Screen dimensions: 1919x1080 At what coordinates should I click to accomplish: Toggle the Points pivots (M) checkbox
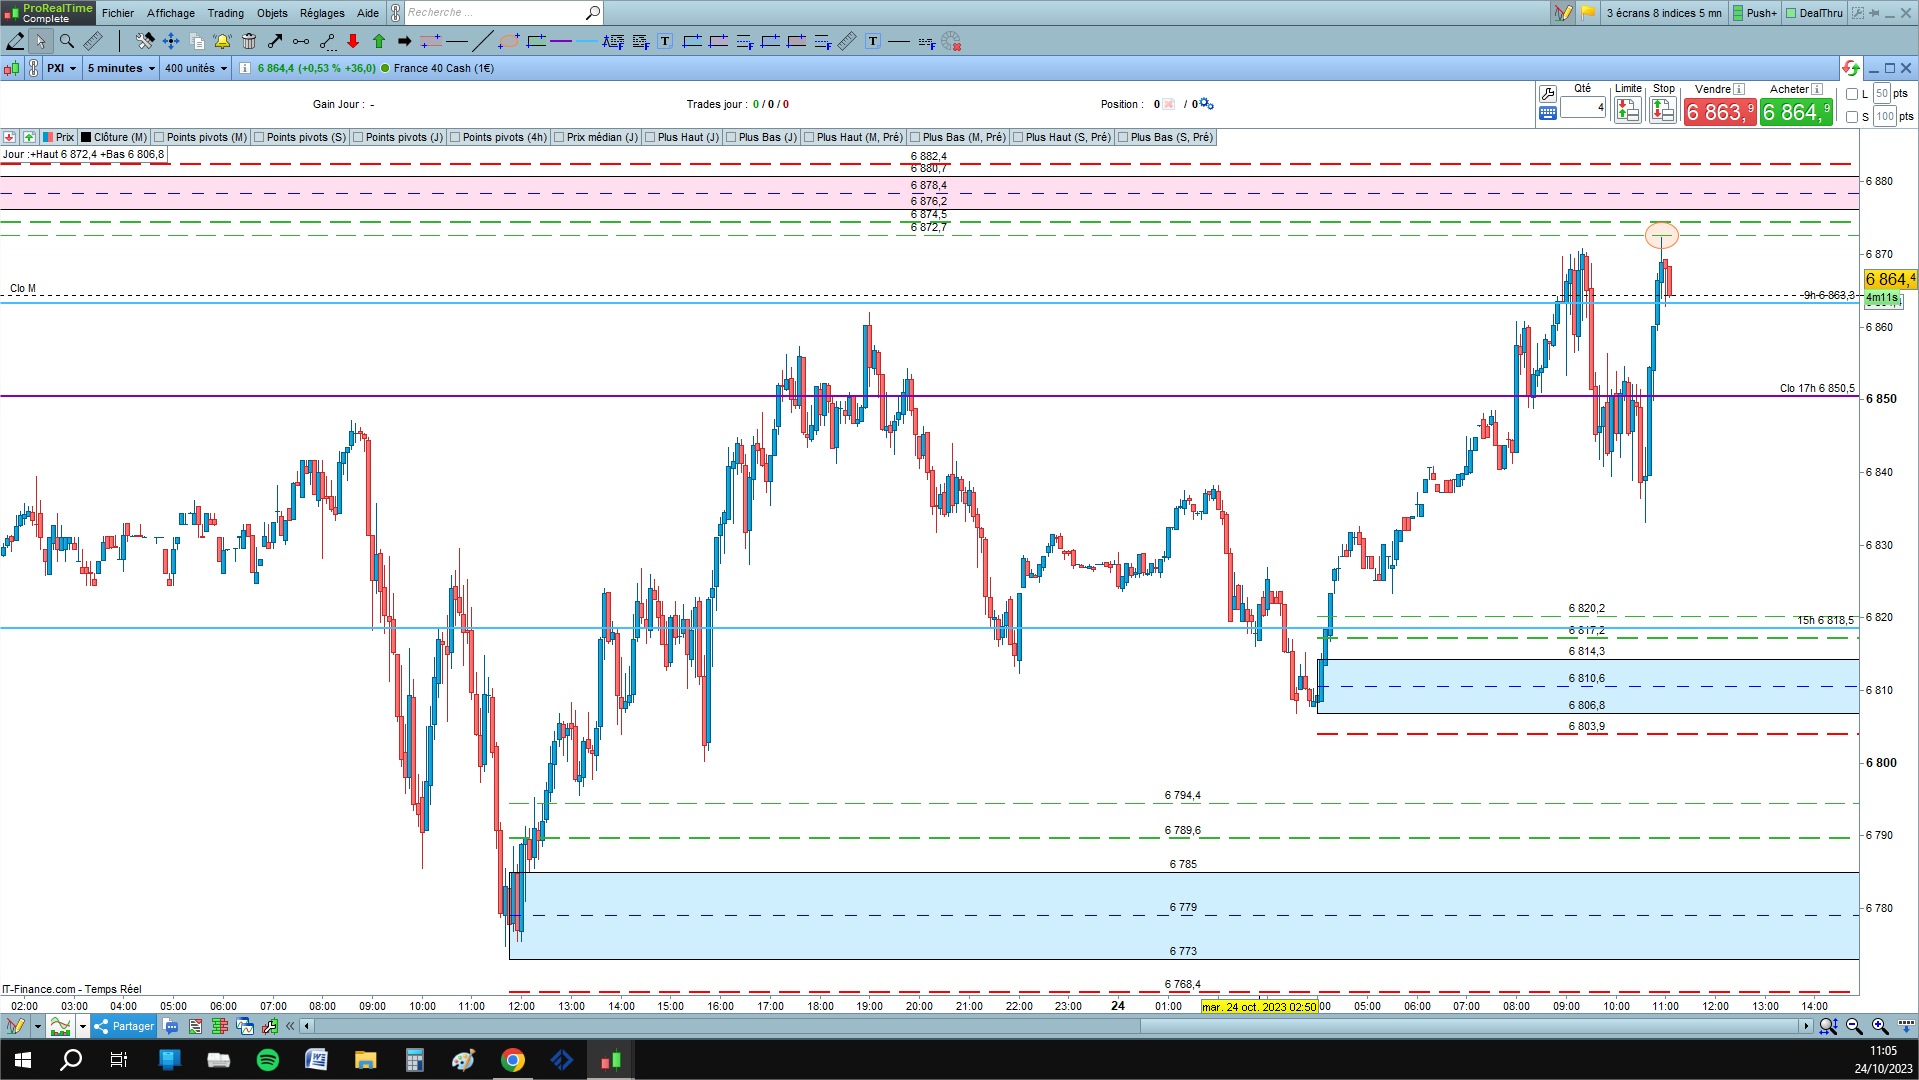(159, 137)
